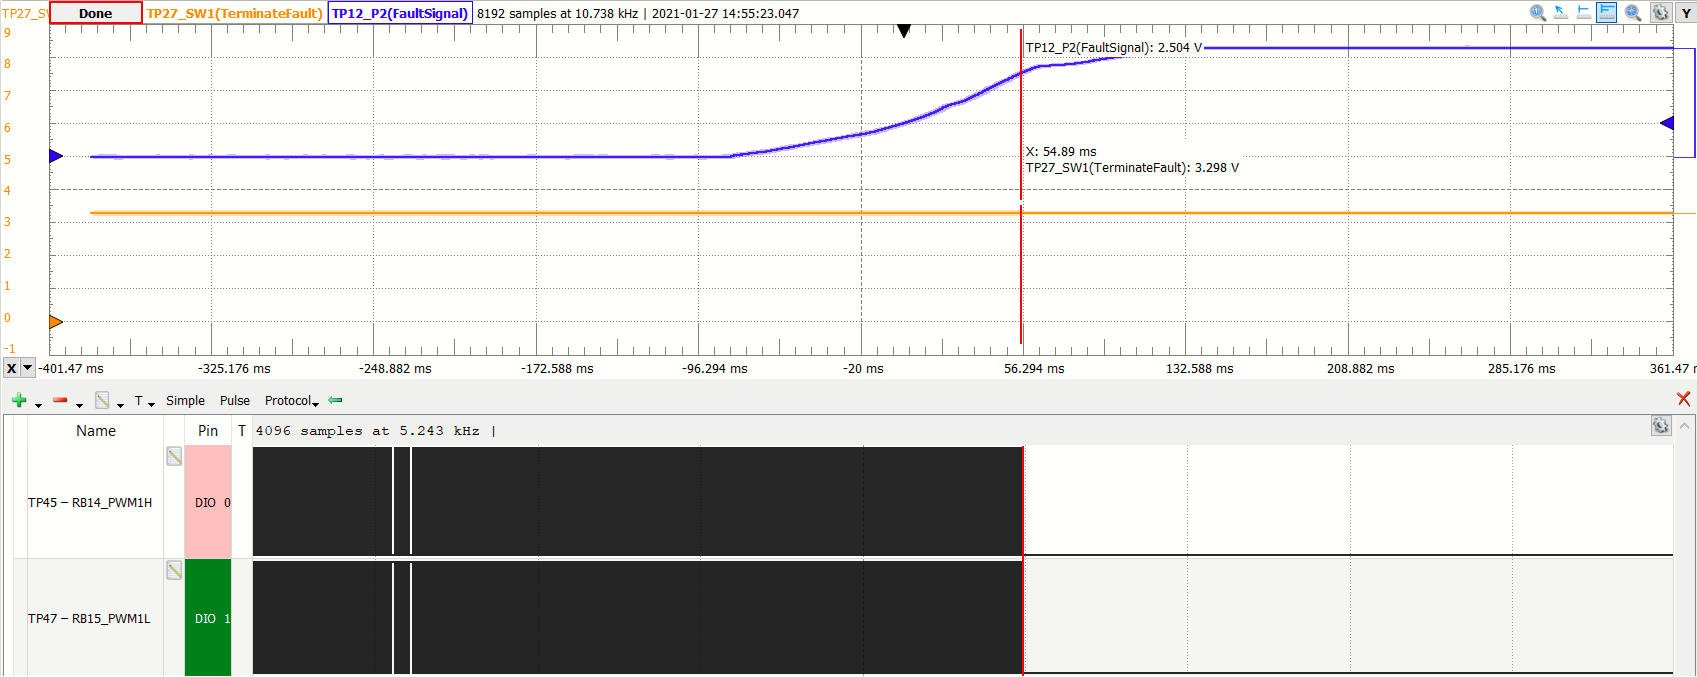Toggle the X cursors button
This screenshot has height=677, width=1697.
point(11,368)
